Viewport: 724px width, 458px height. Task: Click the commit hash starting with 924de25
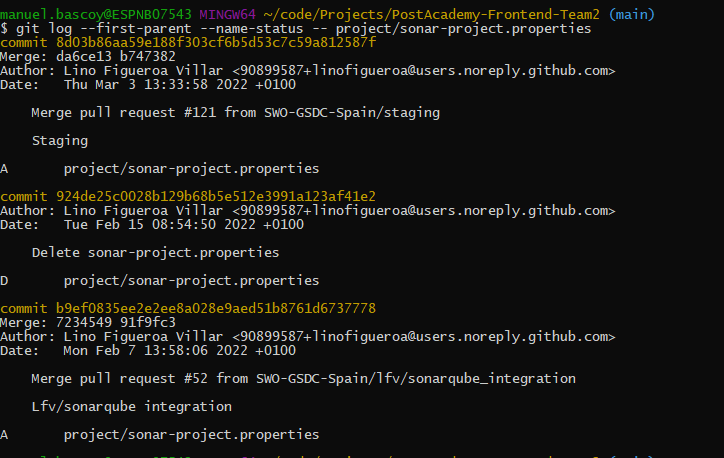coord(215,196)
